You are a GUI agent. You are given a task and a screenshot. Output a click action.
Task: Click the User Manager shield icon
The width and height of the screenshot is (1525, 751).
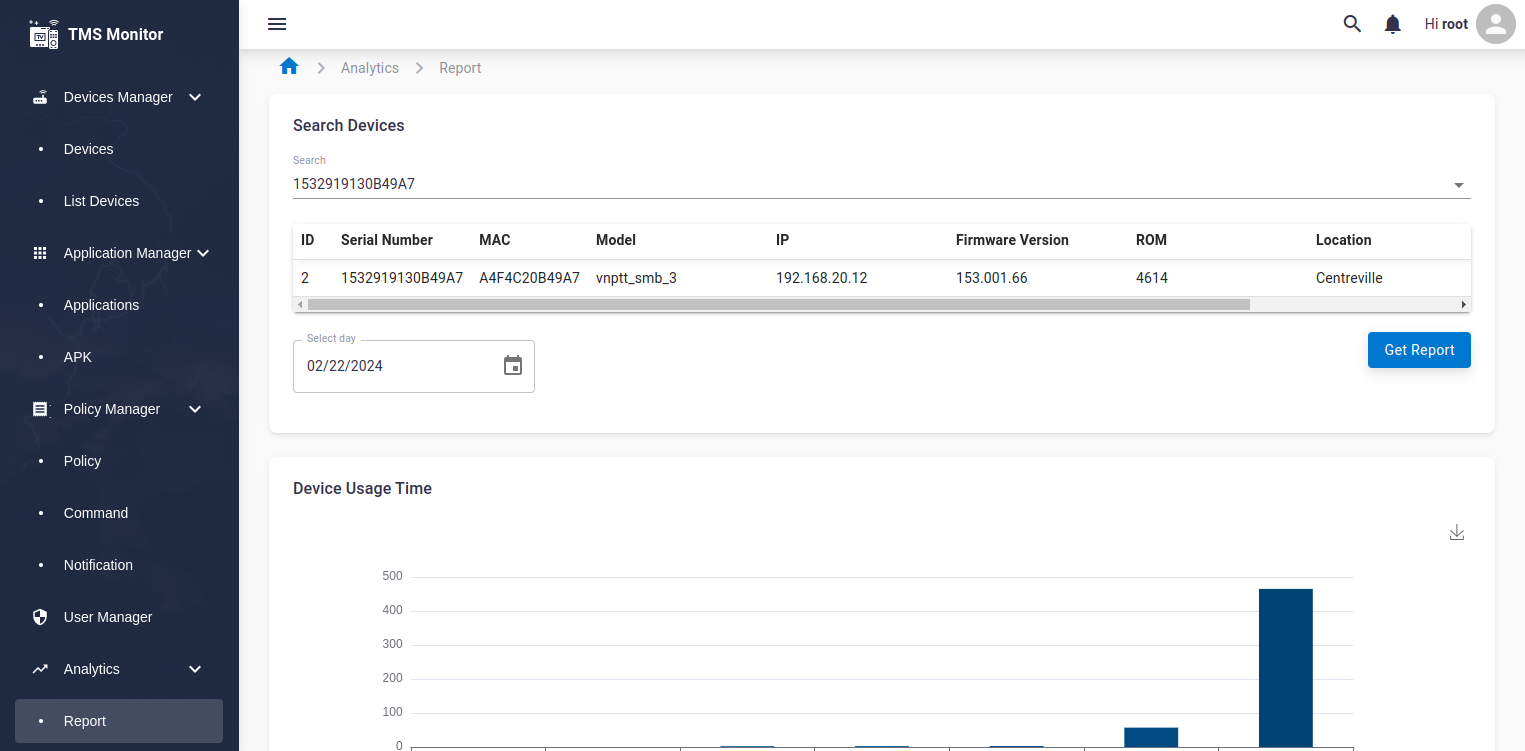(40, 617)
